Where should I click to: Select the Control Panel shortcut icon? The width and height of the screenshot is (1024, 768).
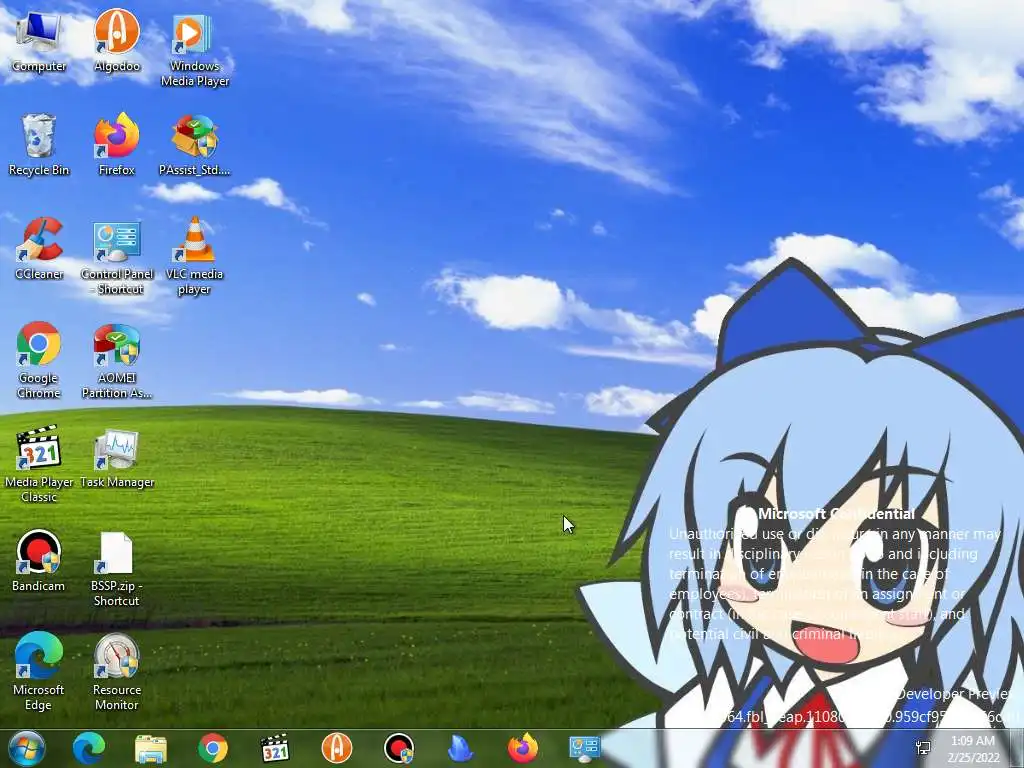click(117, 257)
